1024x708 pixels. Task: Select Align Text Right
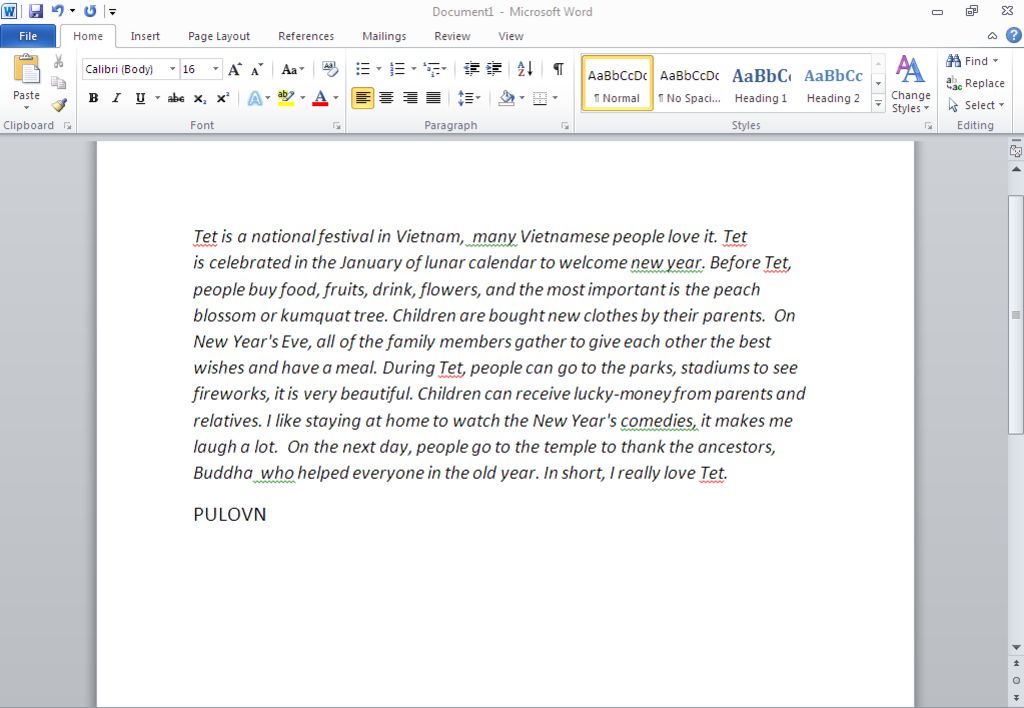[410, 98]
